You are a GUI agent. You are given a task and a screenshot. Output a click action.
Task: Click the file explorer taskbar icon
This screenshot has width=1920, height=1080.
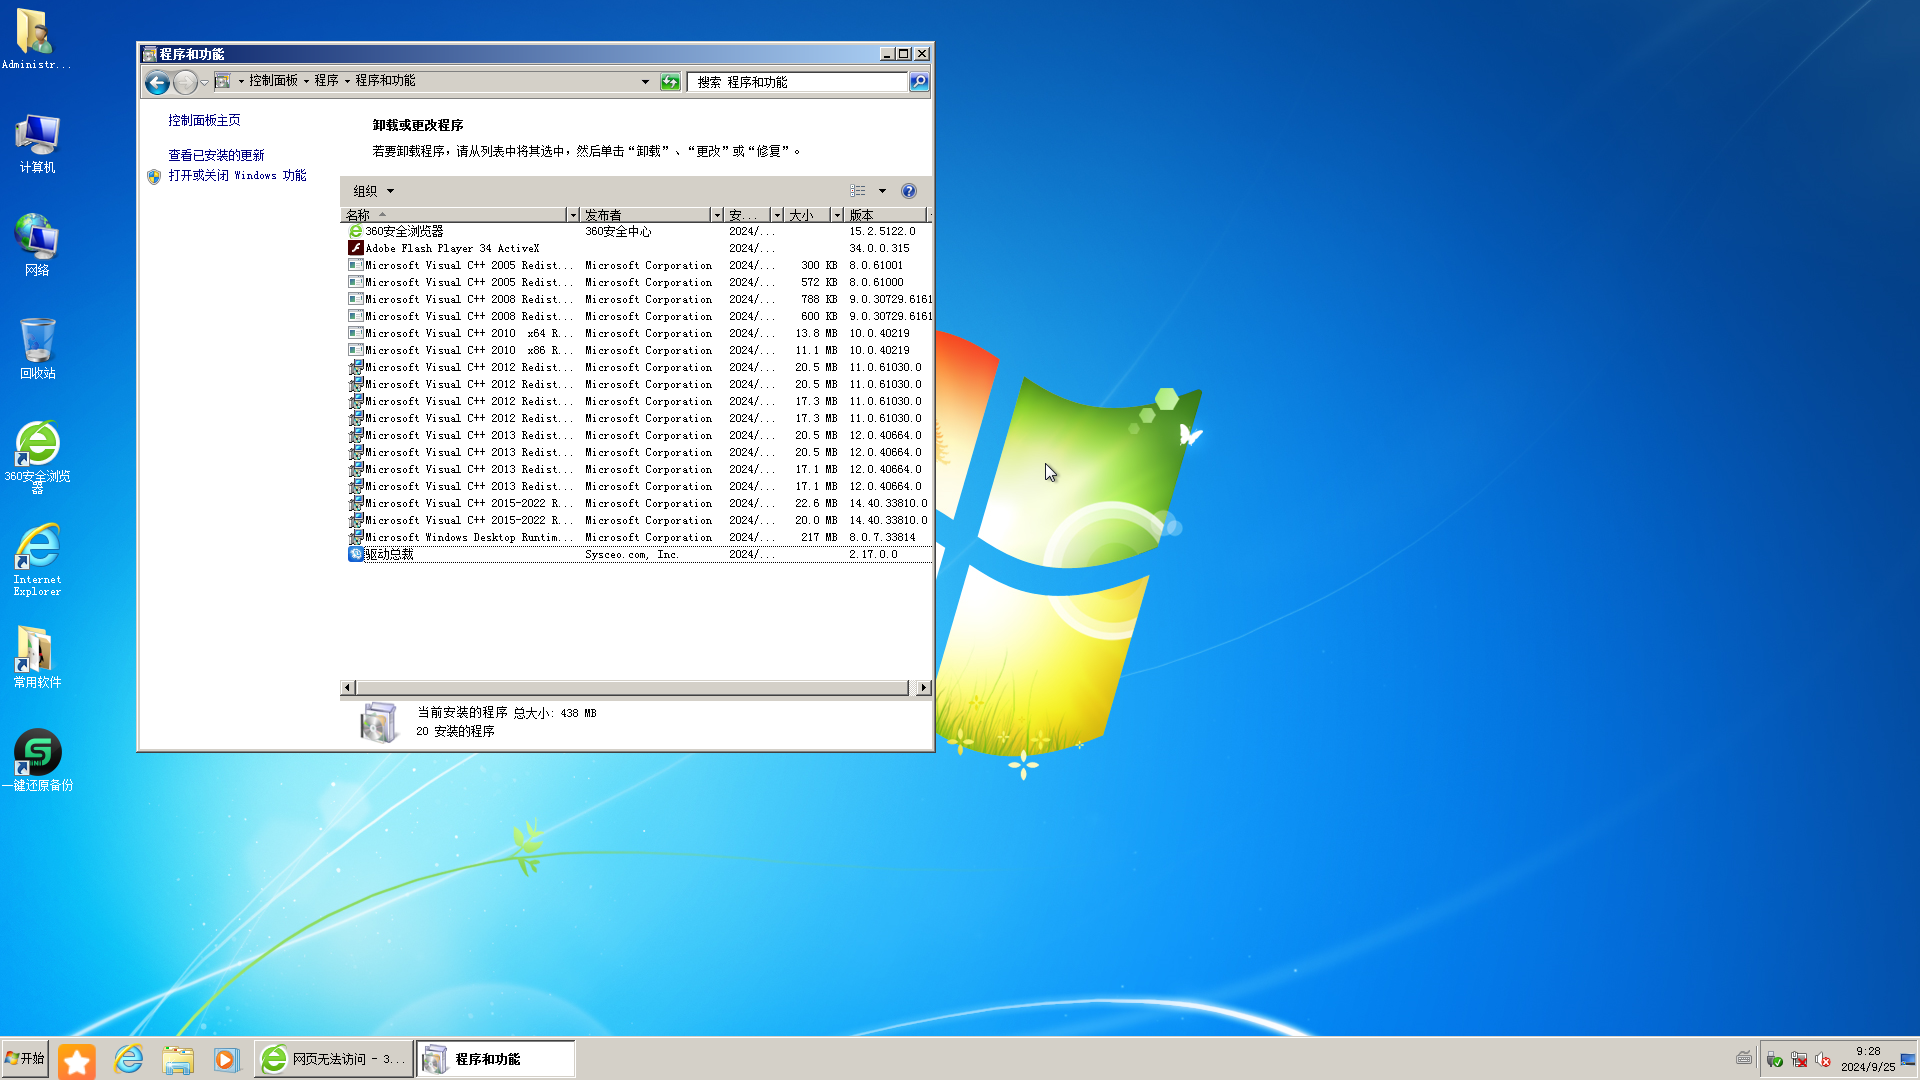(x=178, y=1059)
